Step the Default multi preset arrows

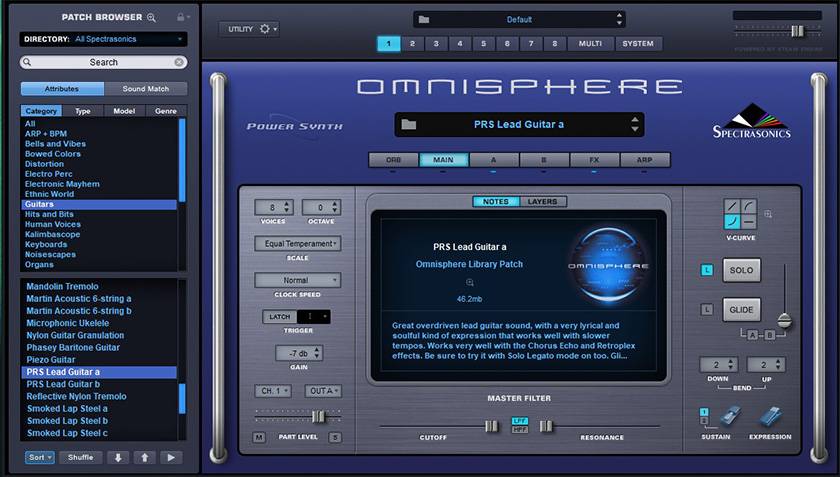pyautogui.click(x=619, y=19)
